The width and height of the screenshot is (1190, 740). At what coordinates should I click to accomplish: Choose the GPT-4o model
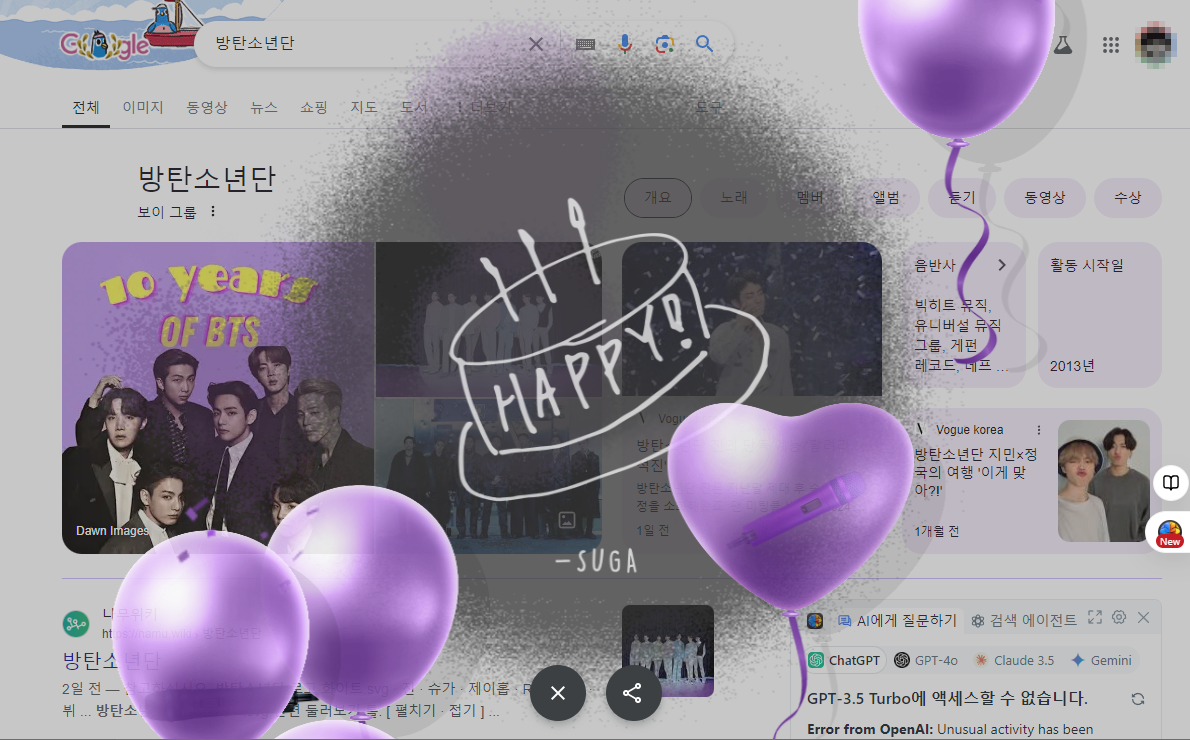(x=926, y=660)
